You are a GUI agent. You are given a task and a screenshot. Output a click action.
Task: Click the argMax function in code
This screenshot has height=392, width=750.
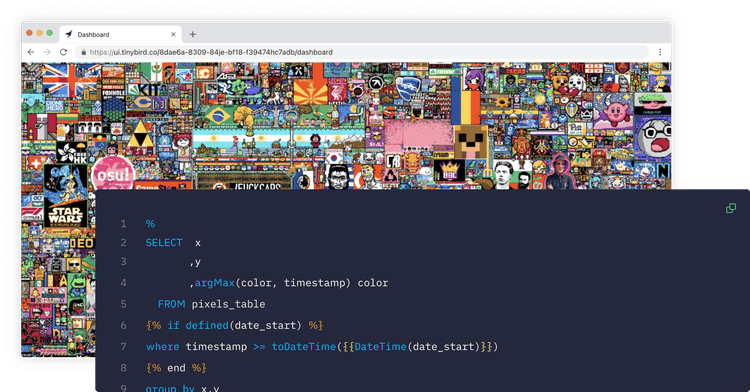[x=215, y=283]
